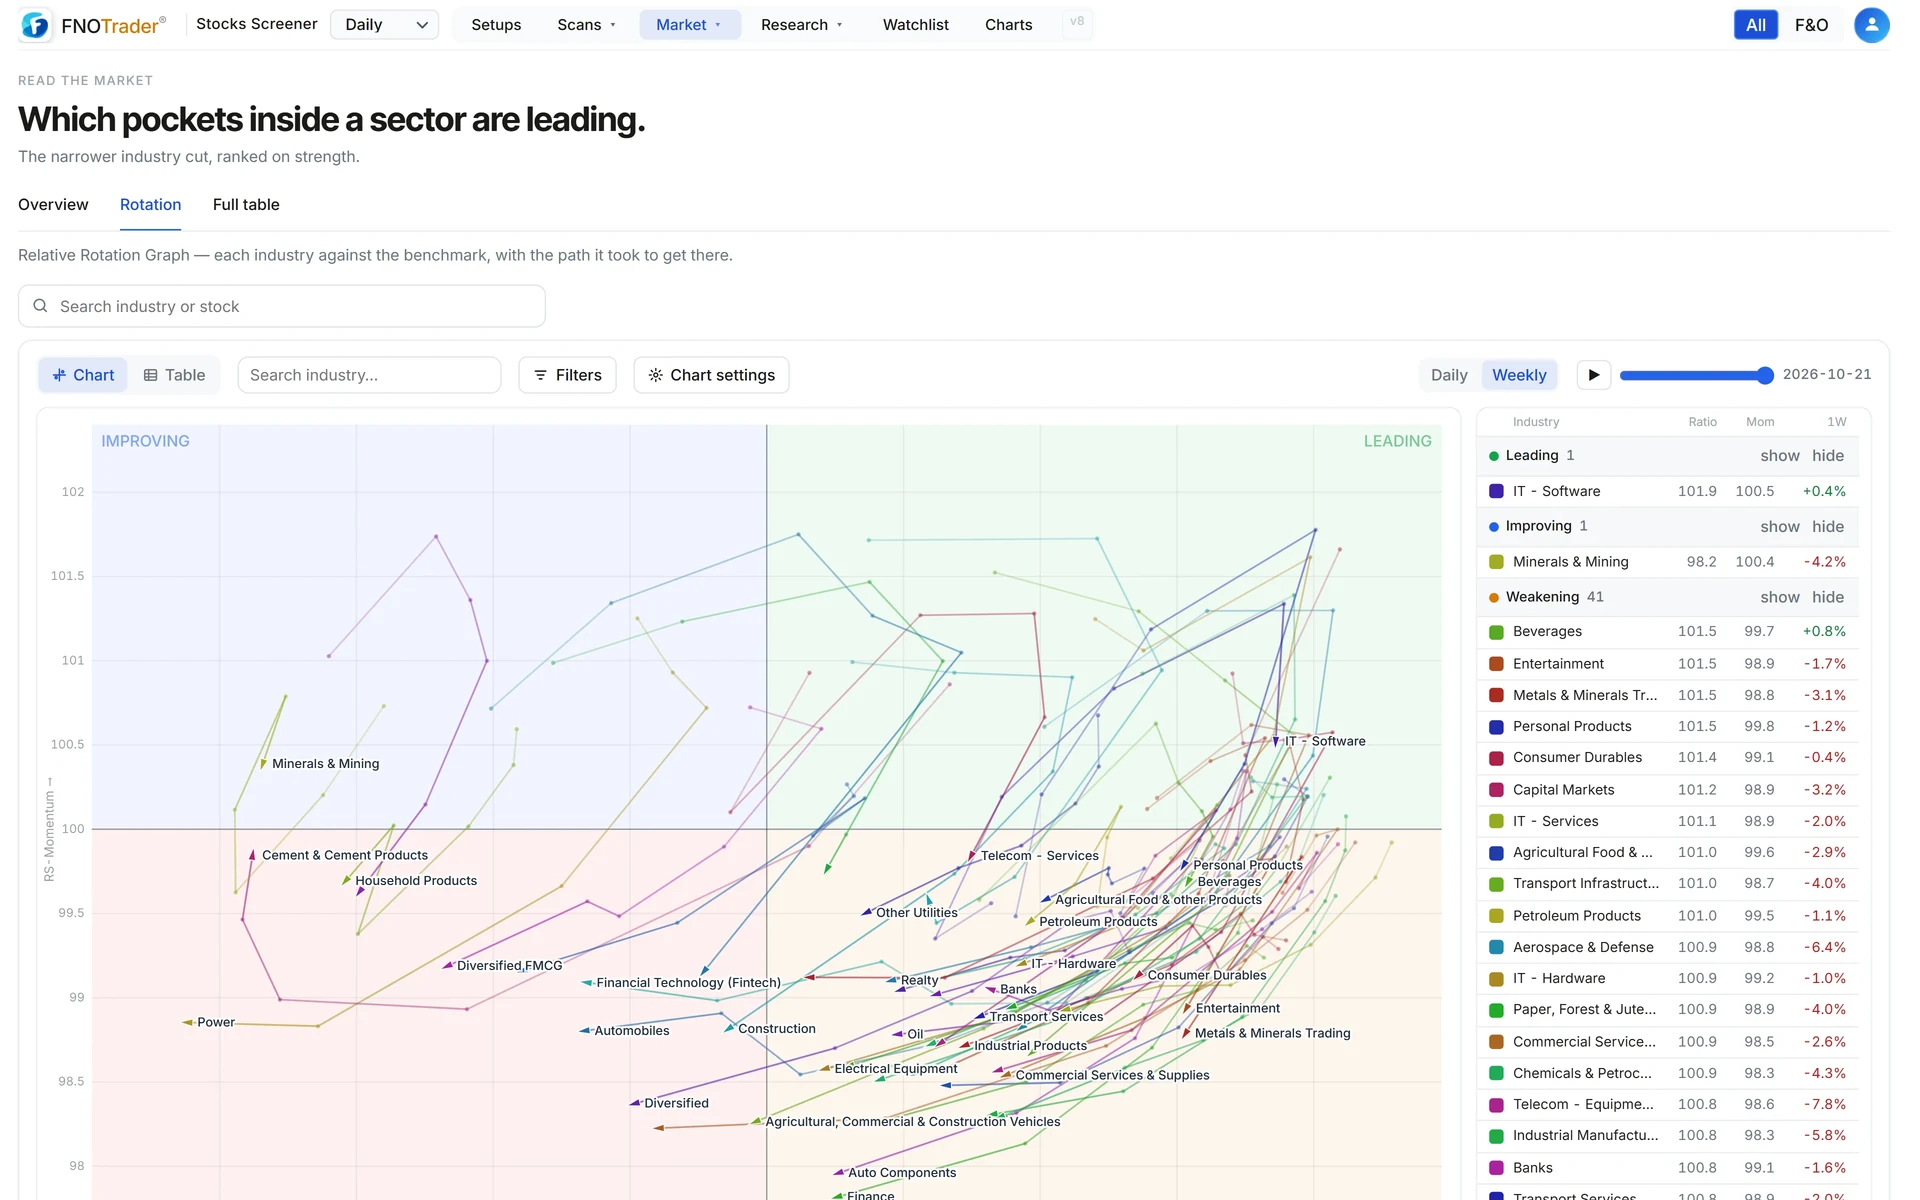Open the user profile avatar
The height and width of the screenshot is (1200, 1920).
[x=1871, y=25]
